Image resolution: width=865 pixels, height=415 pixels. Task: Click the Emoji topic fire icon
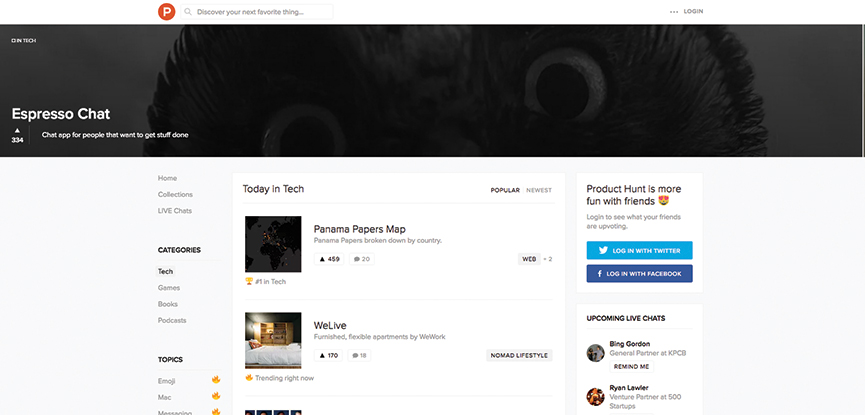[216, 380]
